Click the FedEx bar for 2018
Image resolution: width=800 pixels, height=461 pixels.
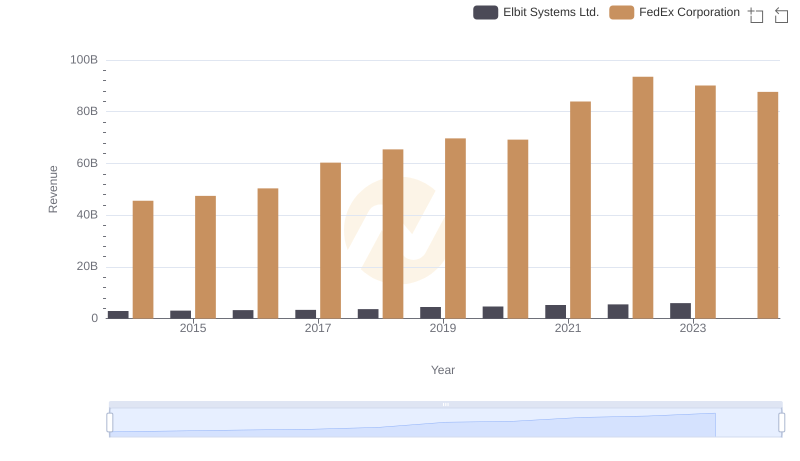[393, 234]
